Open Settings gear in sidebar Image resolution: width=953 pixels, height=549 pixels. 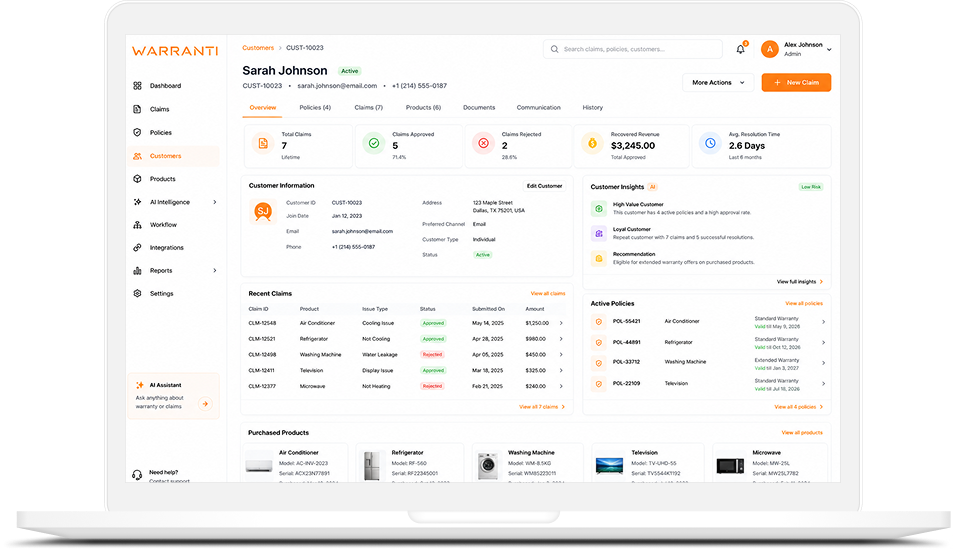click(137, 294)
